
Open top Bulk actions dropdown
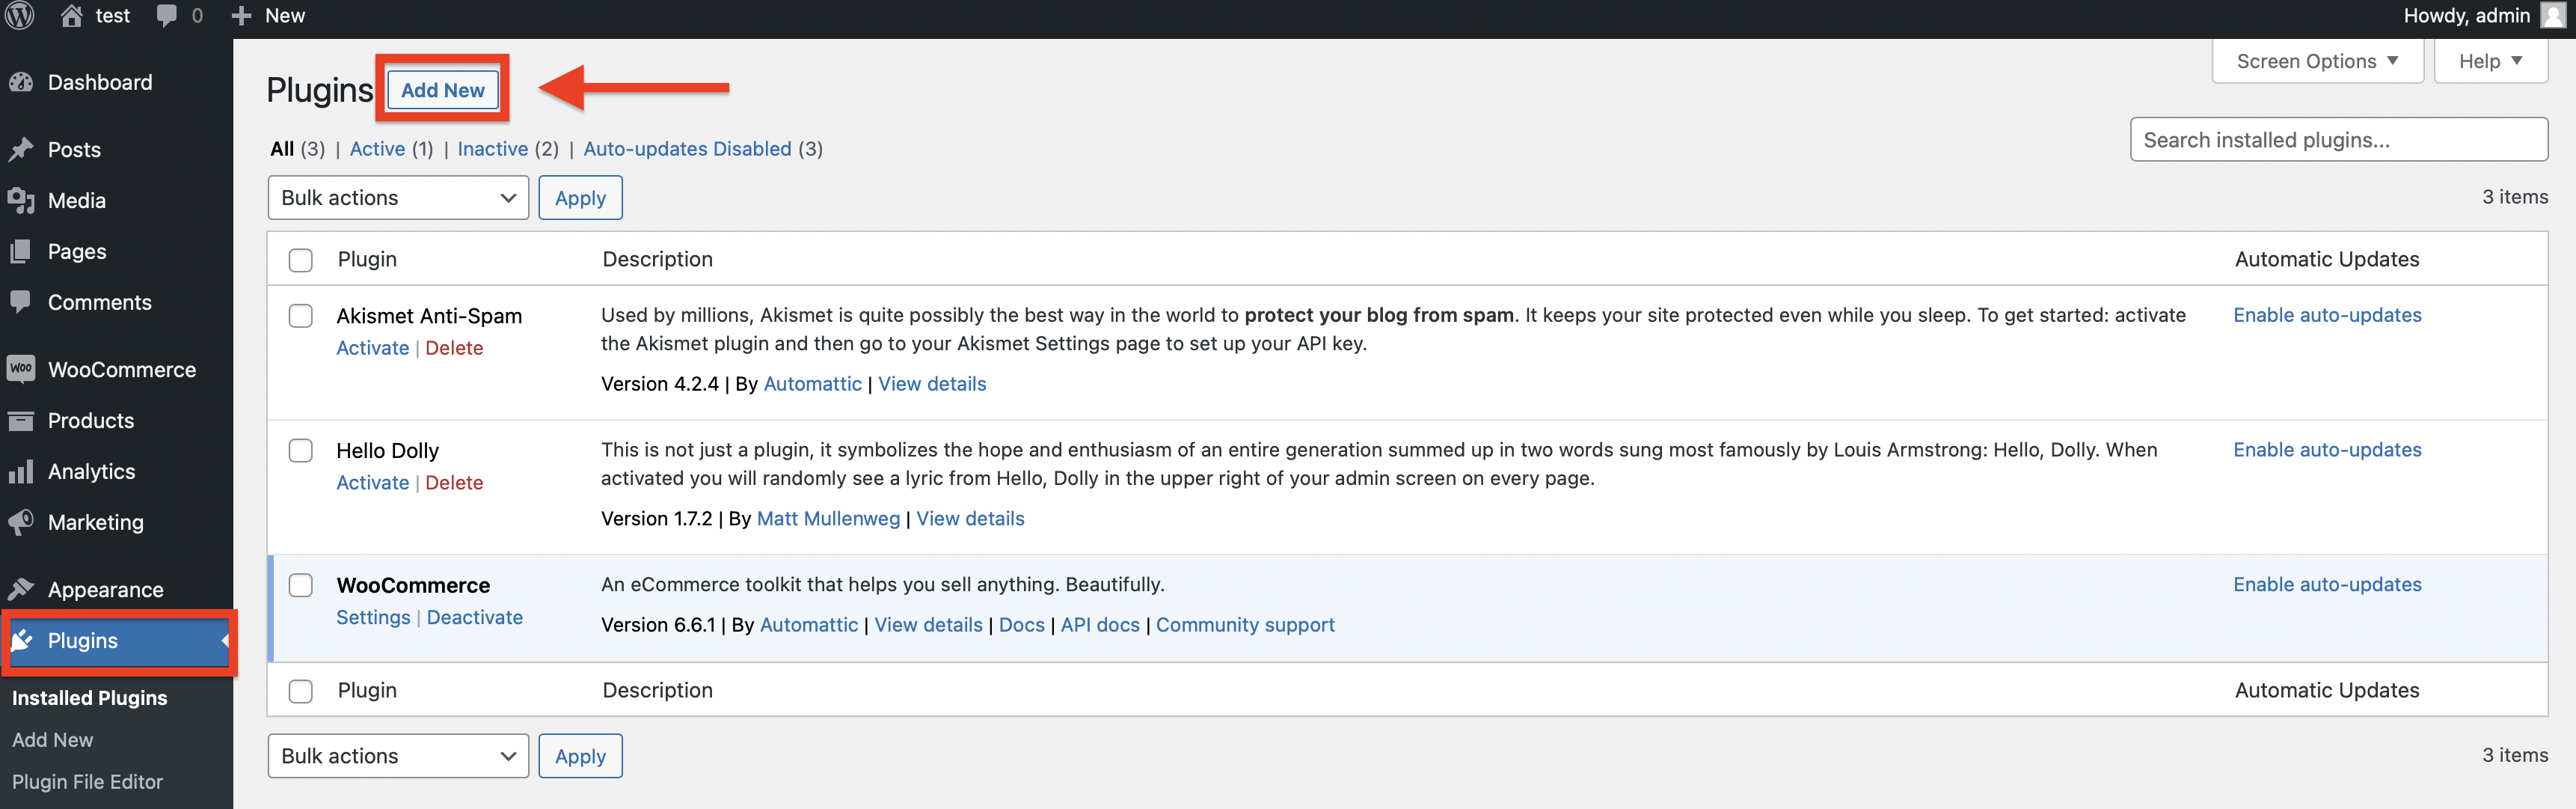[398, 198]
